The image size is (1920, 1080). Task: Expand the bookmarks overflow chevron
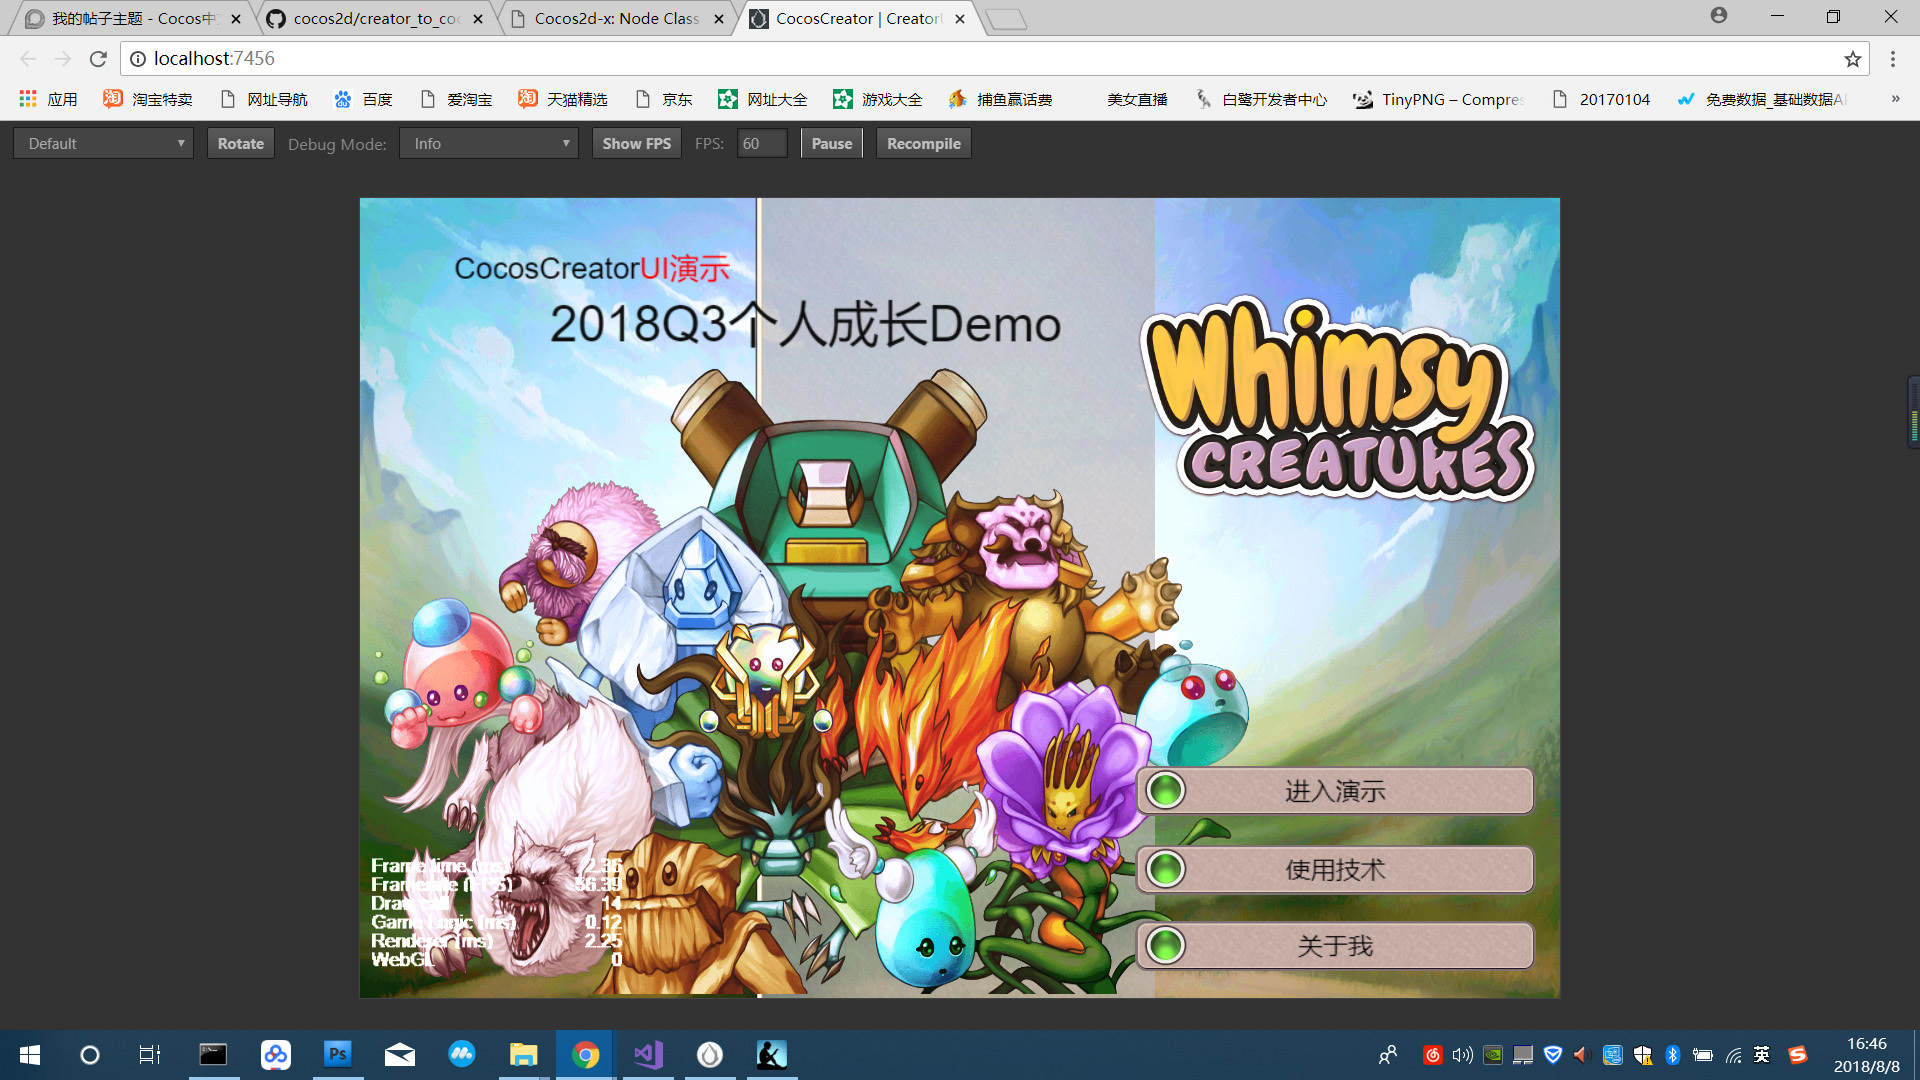pyautogui.click(x=1894, y=99)
